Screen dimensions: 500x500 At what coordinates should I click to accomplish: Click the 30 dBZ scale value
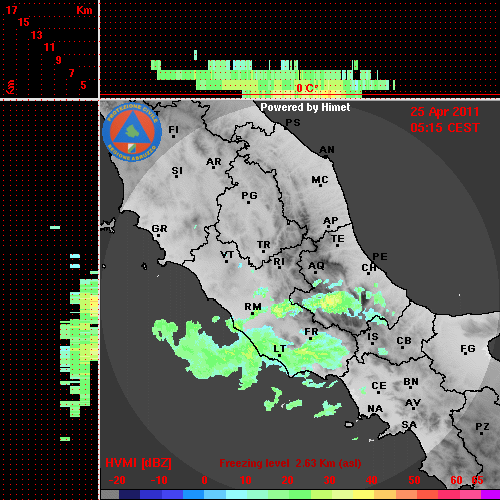coord(330,480)
